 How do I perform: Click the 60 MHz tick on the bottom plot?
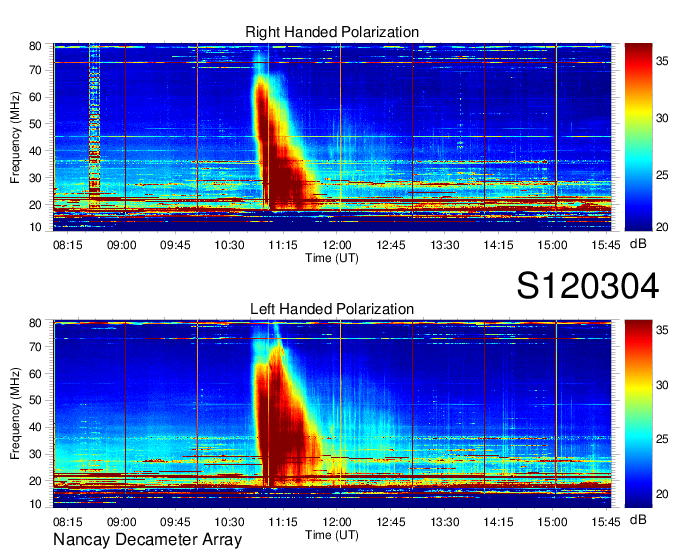(x=35, y=373)
